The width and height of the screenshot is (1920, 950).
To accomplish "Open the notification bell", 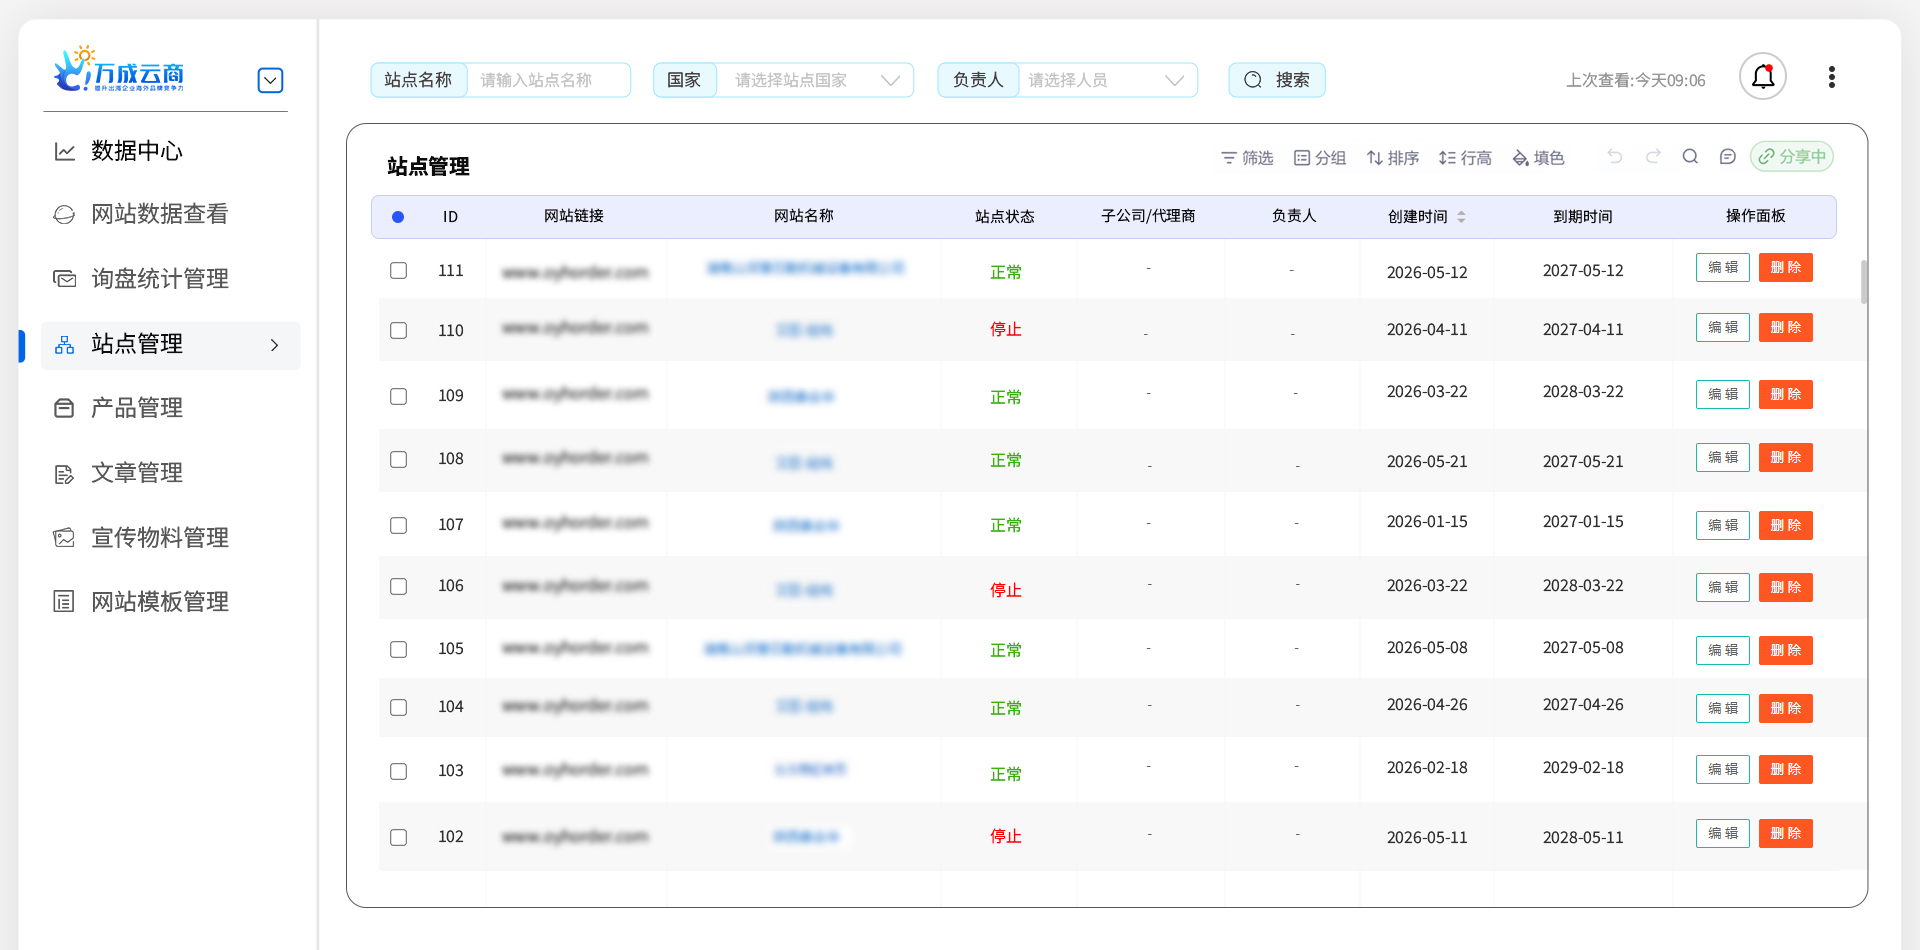I will 1763,77.
